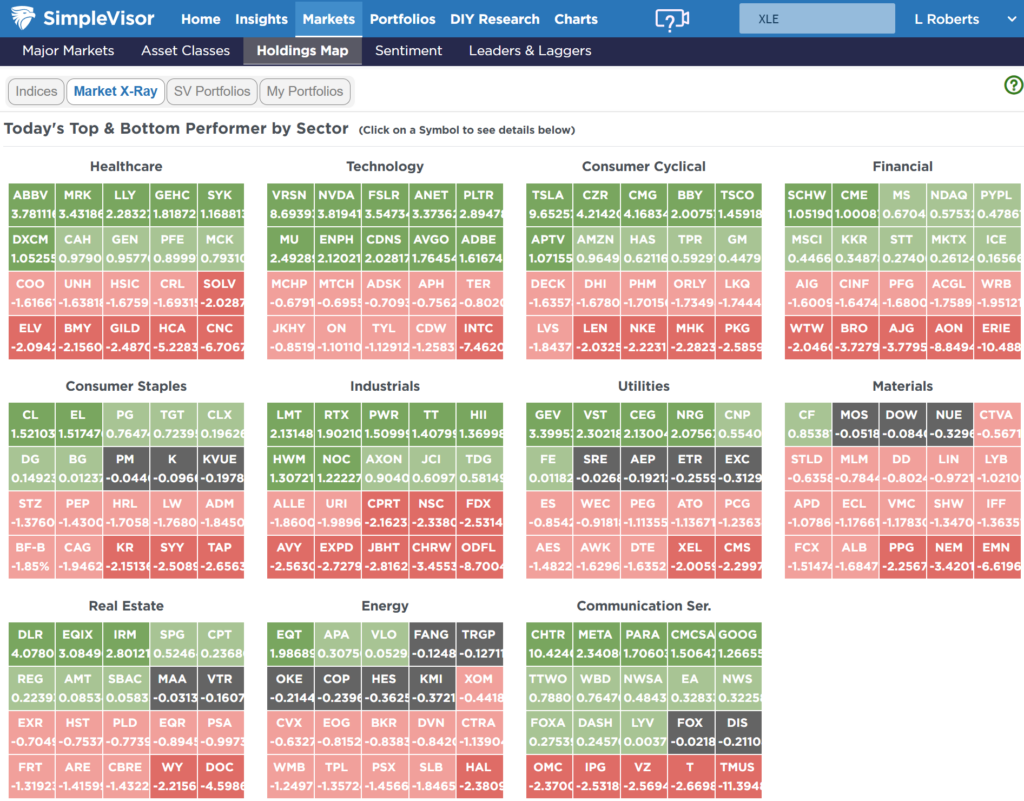
Task: Open the Portfolios menu
Action: [x=402, y=19]
